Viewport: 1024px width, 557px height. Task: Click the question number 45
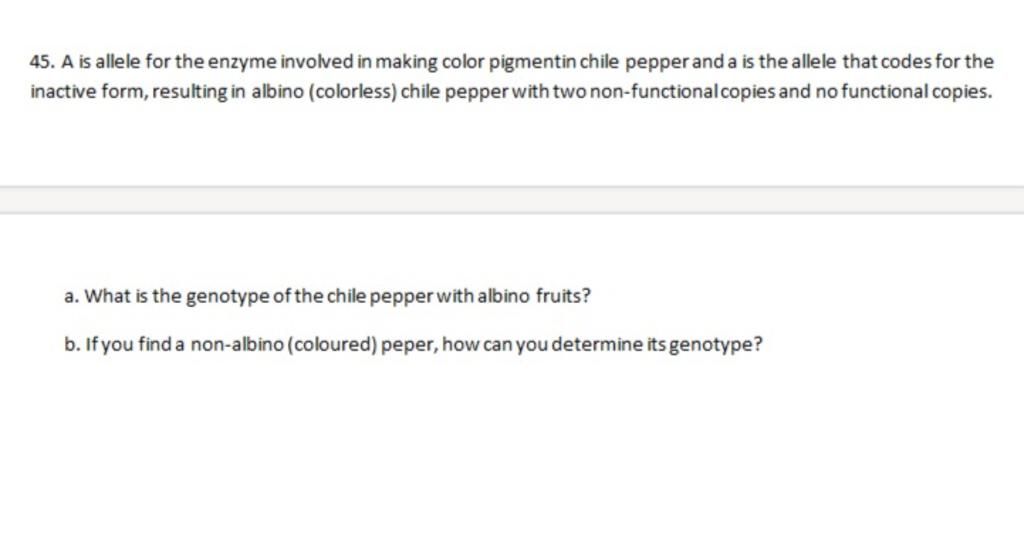42,63
